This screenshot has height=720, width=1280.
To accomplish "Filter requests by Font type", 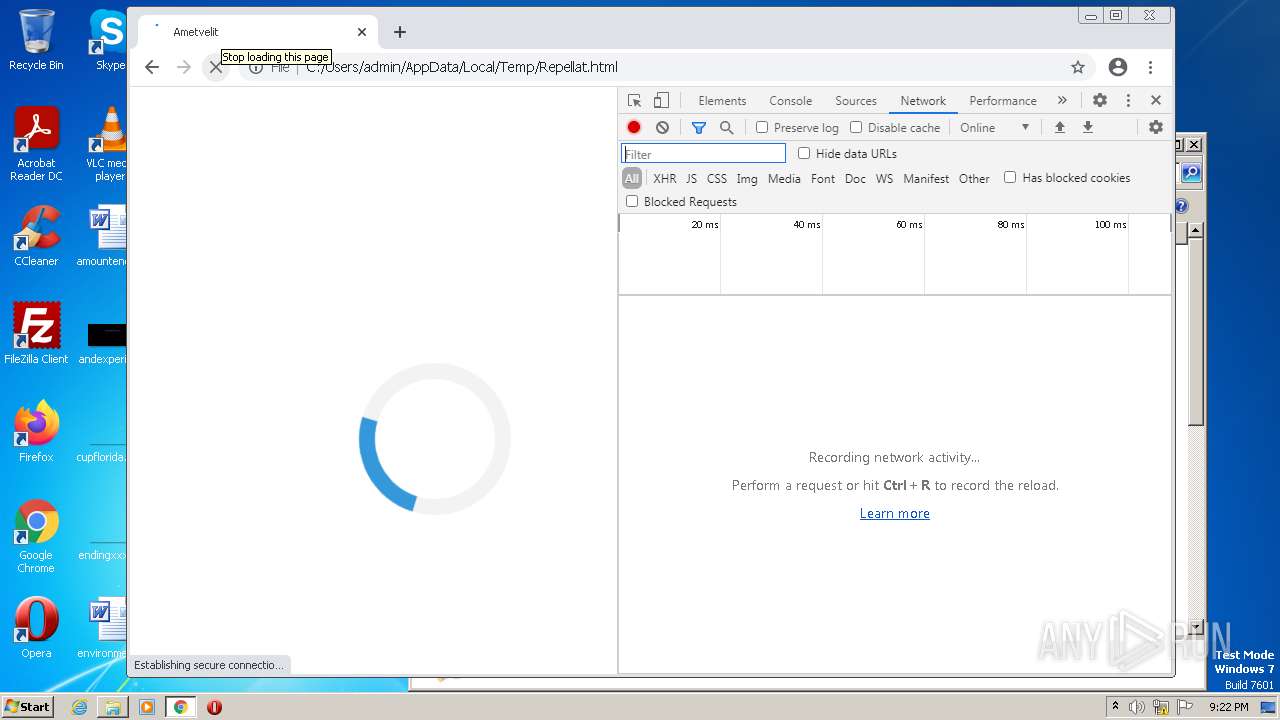I will pos(823,178).
